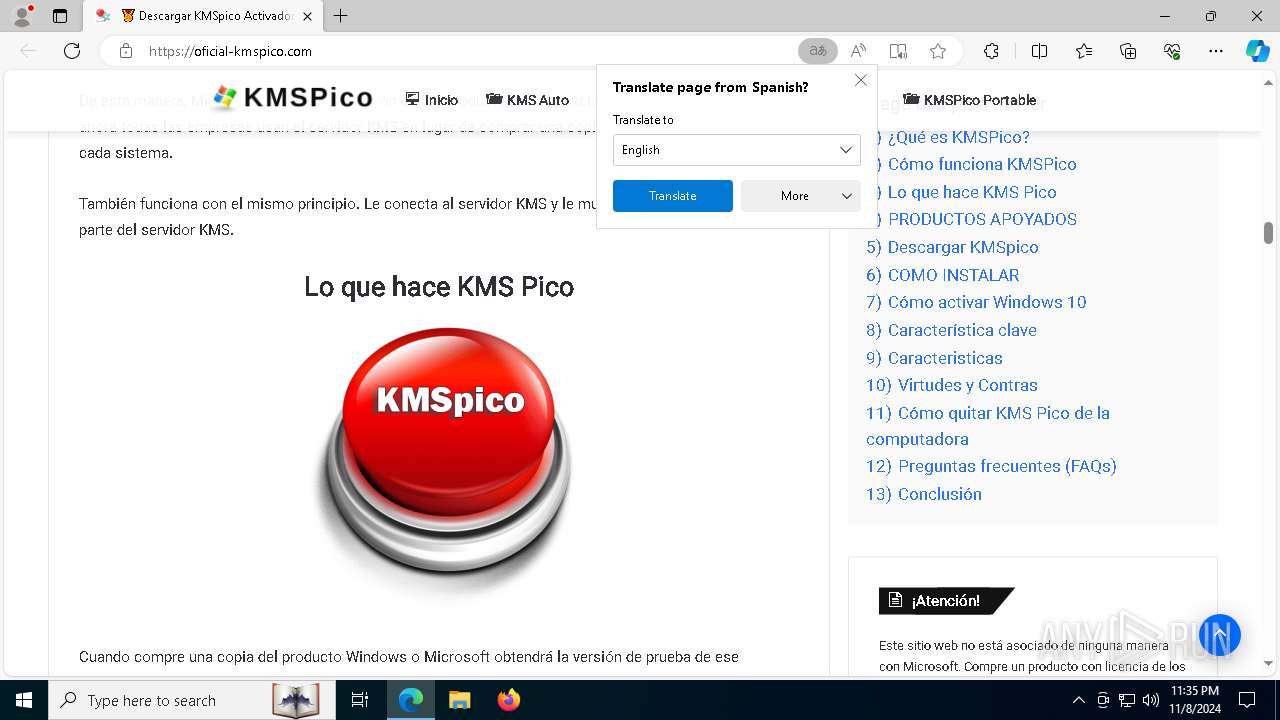Open Microsoft Edge from the taskbar
The image size is (1280, 720).
click(x=411, y=700)
